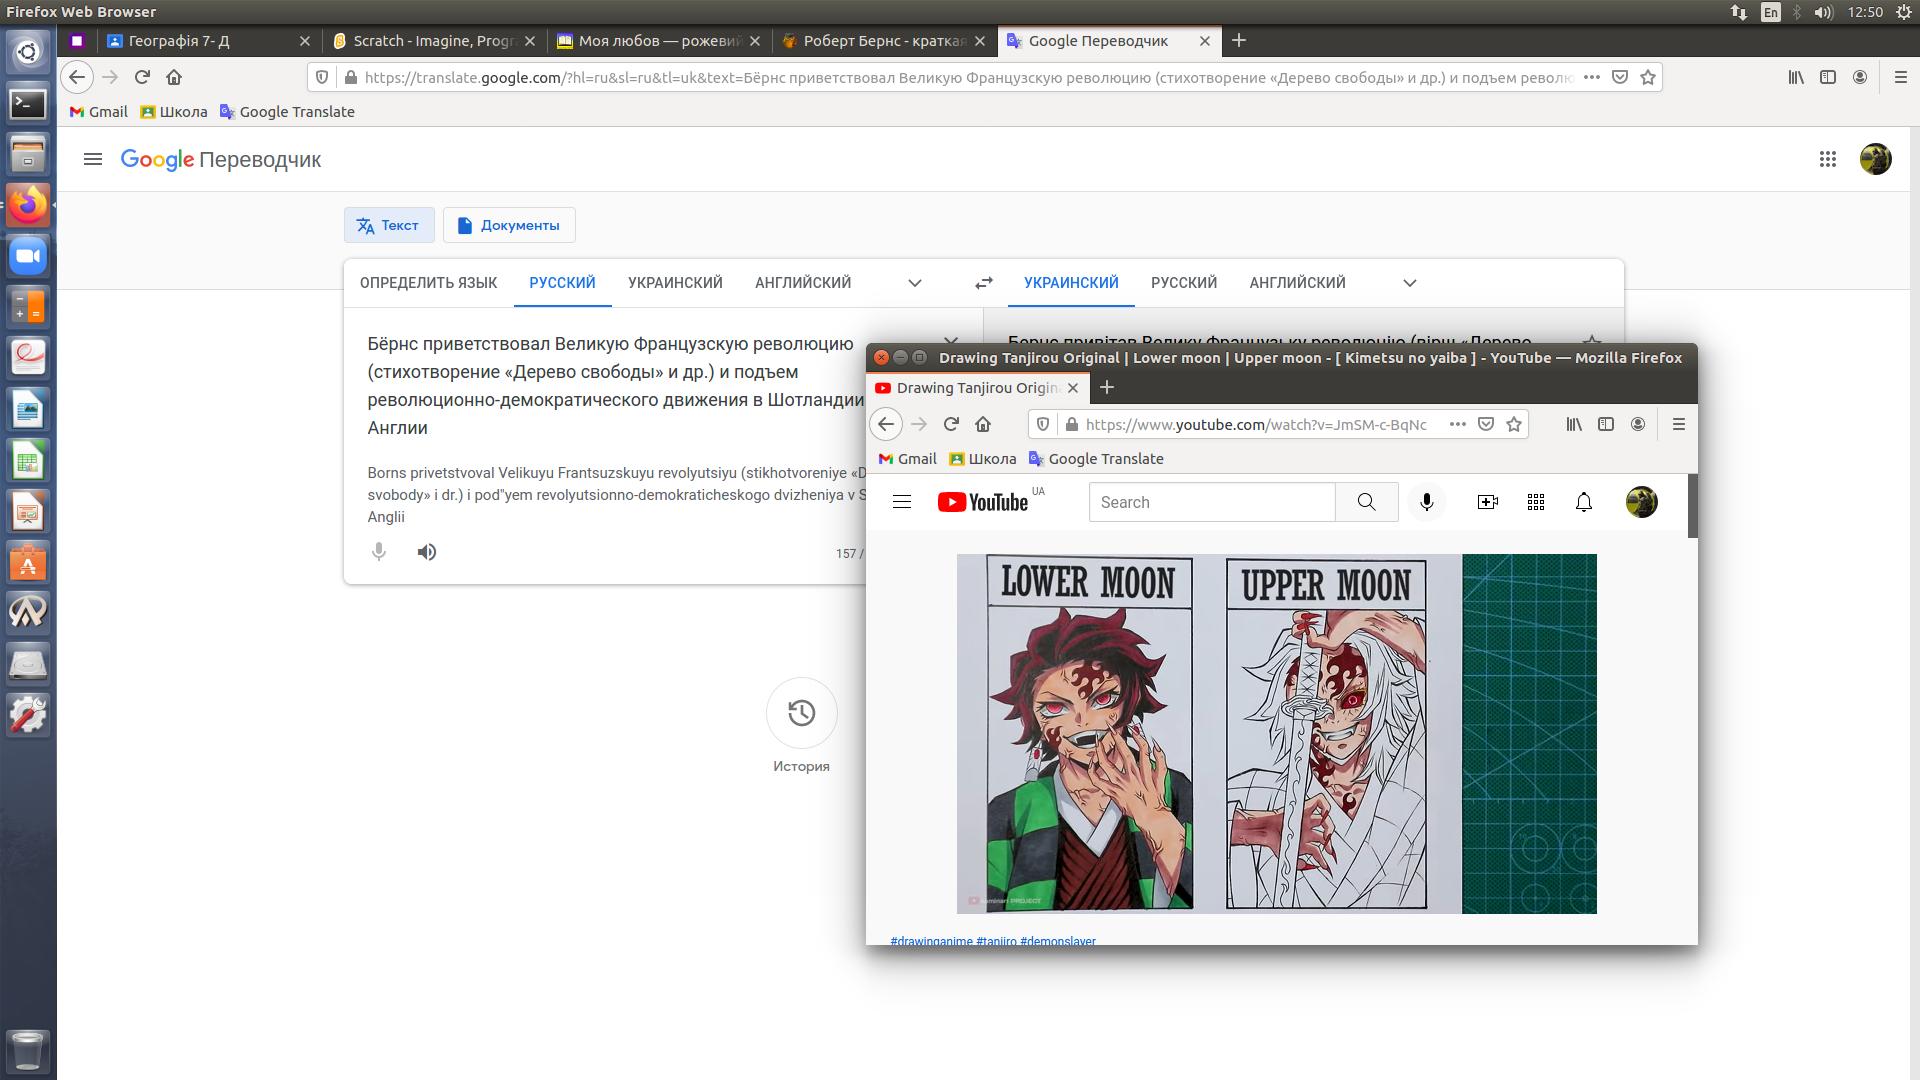
Task: Click the swap languages arrows icon
Action: [983, 283]
